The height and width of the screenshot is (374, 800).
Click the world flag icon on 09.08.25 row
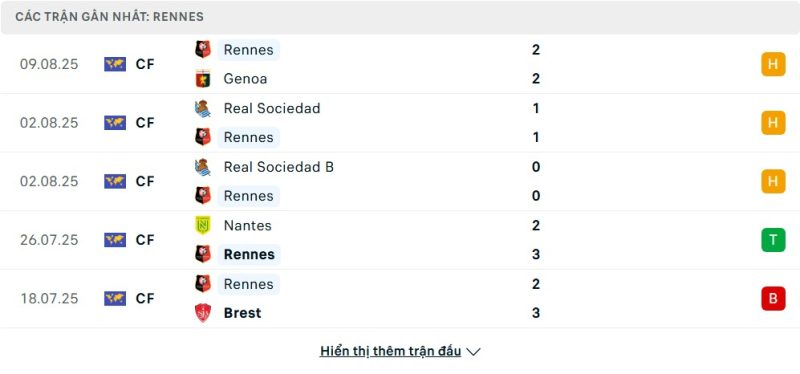tap(115, 64)
